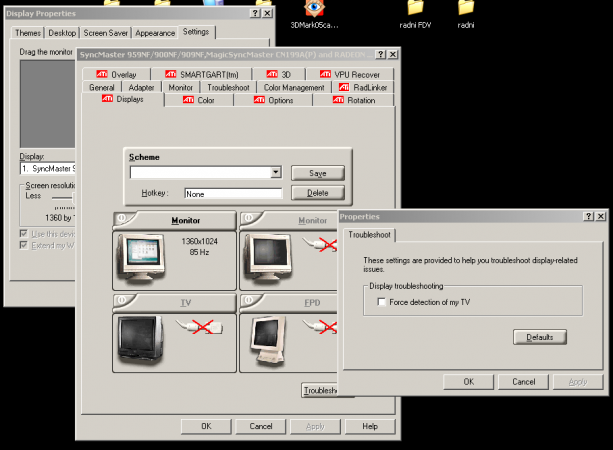Select Desktop tab in Display Properties

[x=62, y=33]
